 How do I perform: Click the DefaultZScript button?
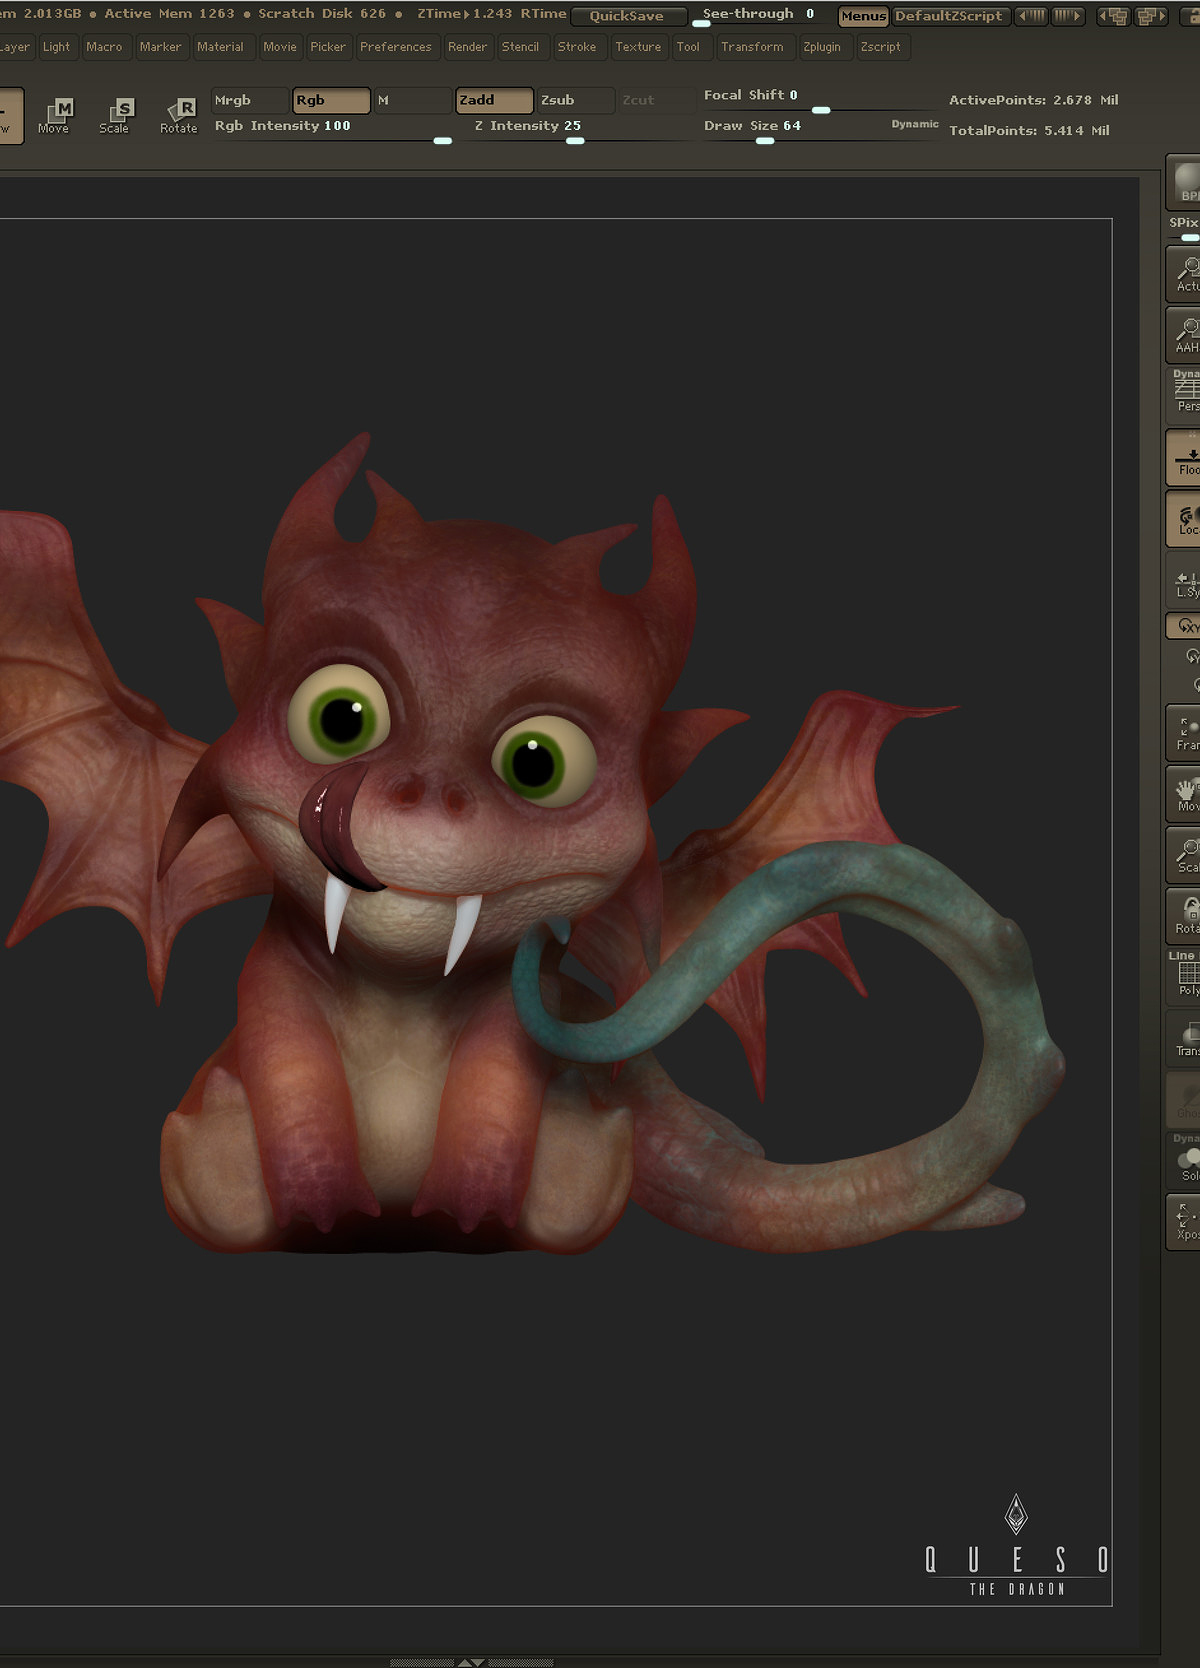tap(949, 16)
